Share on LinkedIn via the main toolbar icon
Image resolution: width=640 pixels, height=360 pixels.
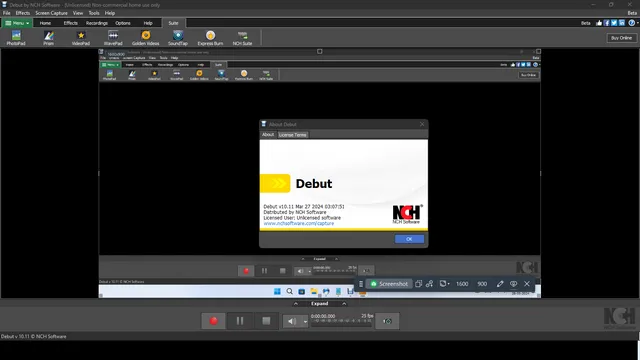(622, 23)
